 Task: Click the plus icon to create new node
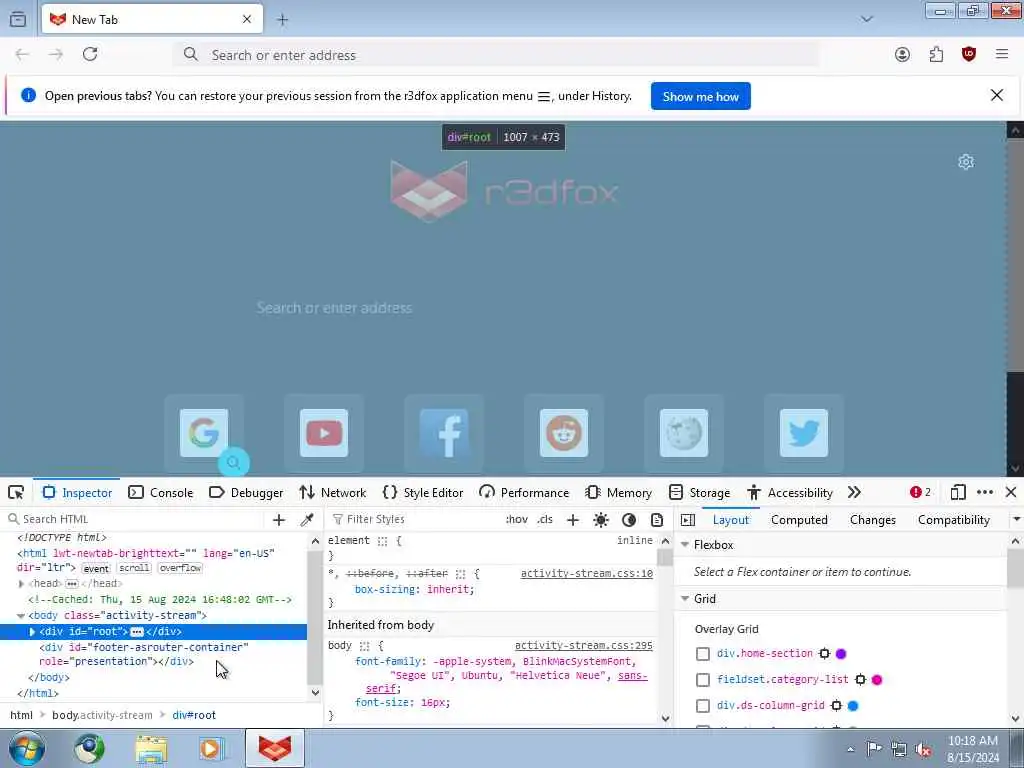(279, 519)
